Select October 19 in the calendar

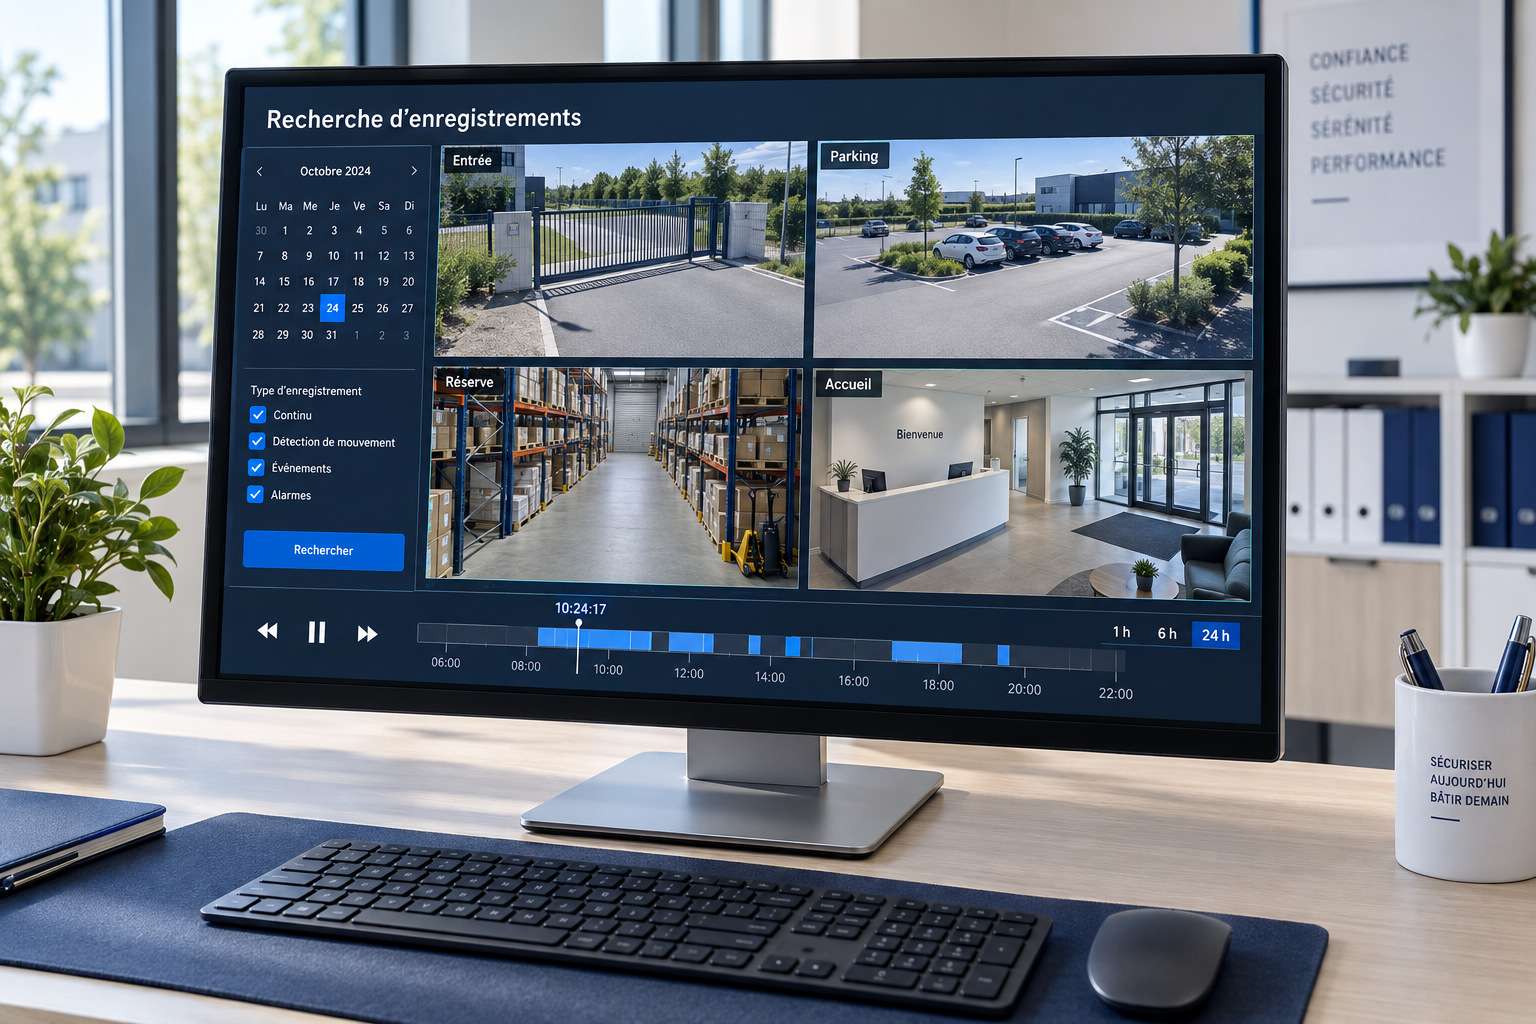(383, 282)
